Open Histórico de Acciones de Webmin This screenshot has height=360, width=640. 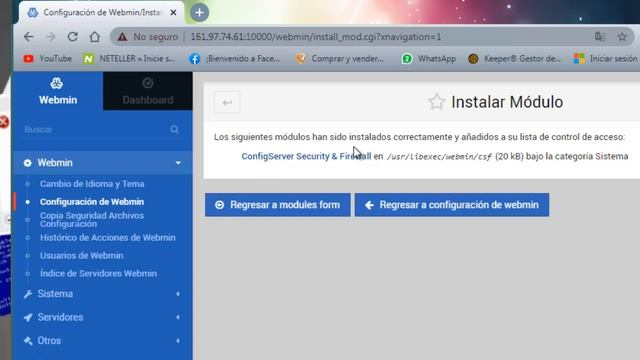click(108, 238)
